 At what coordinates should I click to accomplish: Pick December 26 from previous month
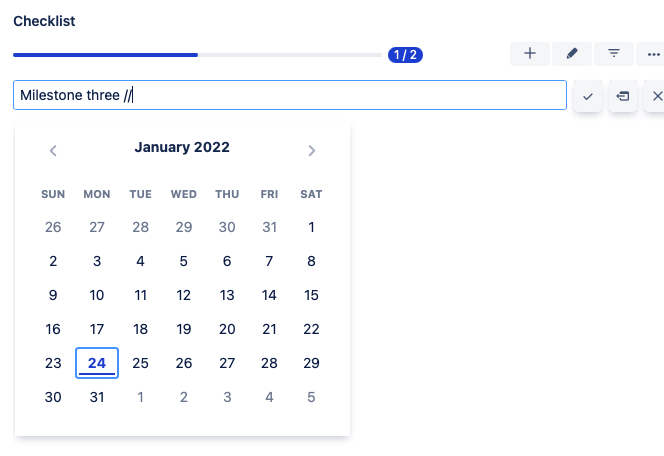[53, 227]
